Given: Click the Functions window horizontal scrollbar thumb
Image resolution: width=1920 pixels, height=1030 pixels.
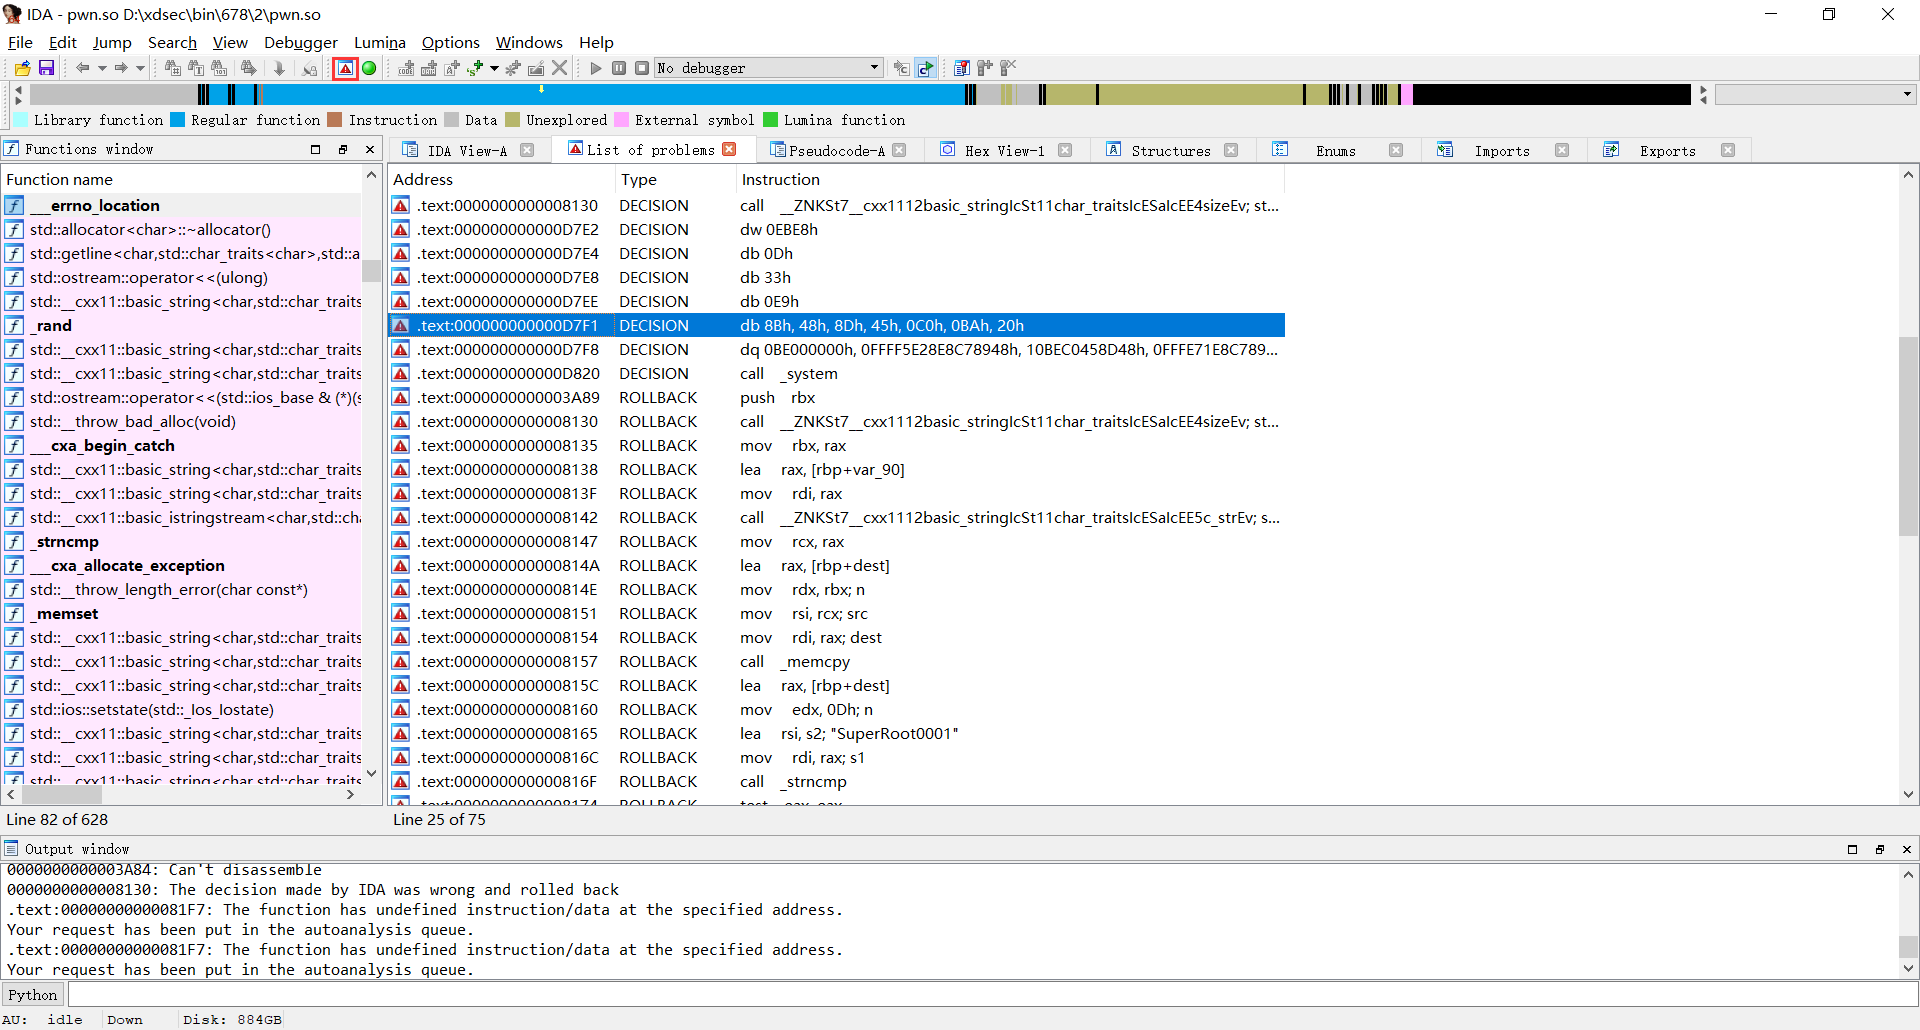Looking at the screenshot, I should (x=62, y=794).
